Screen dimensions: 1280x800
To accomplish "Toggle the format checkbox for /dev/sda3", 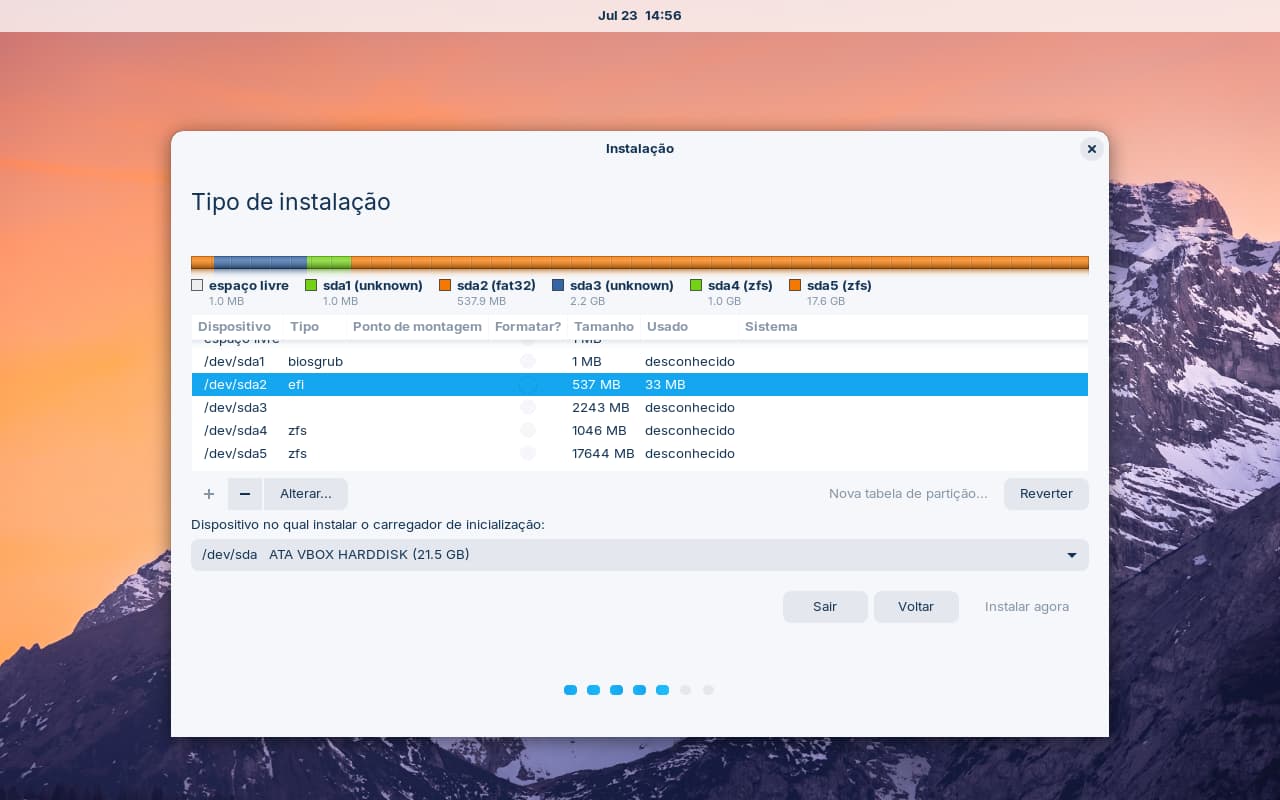I will pyautogui.click(x=528, y=407).
